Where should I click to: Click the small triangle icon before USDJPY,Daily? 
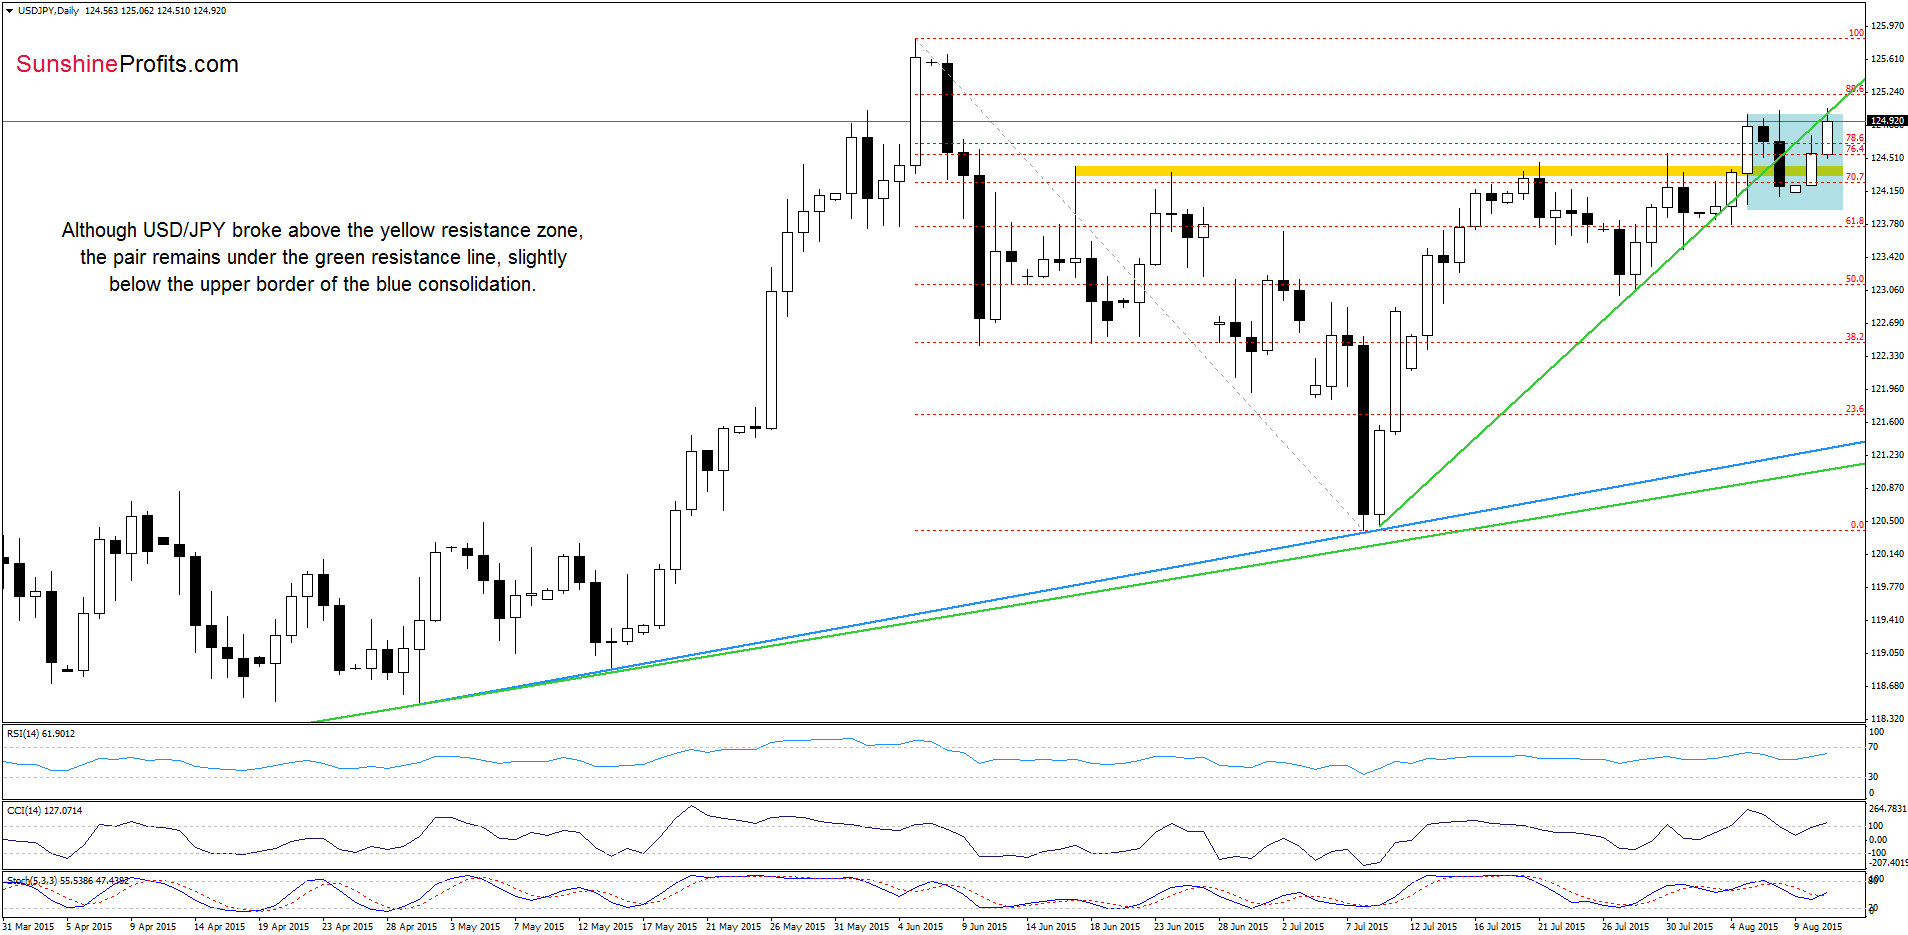[x=10, y=11]
